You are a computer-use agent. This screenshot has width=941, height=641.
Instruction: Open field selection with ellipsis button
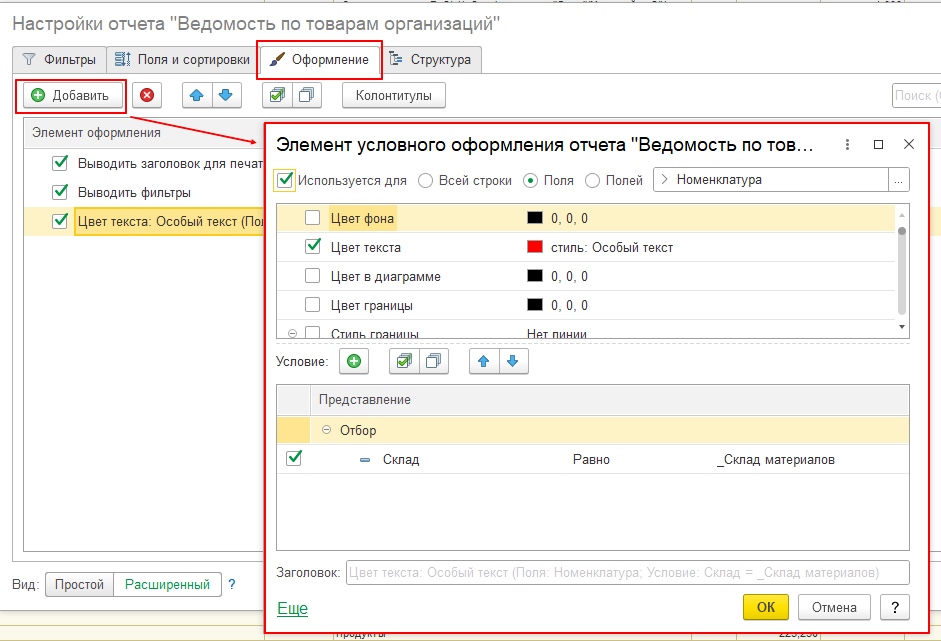(899, 181)
